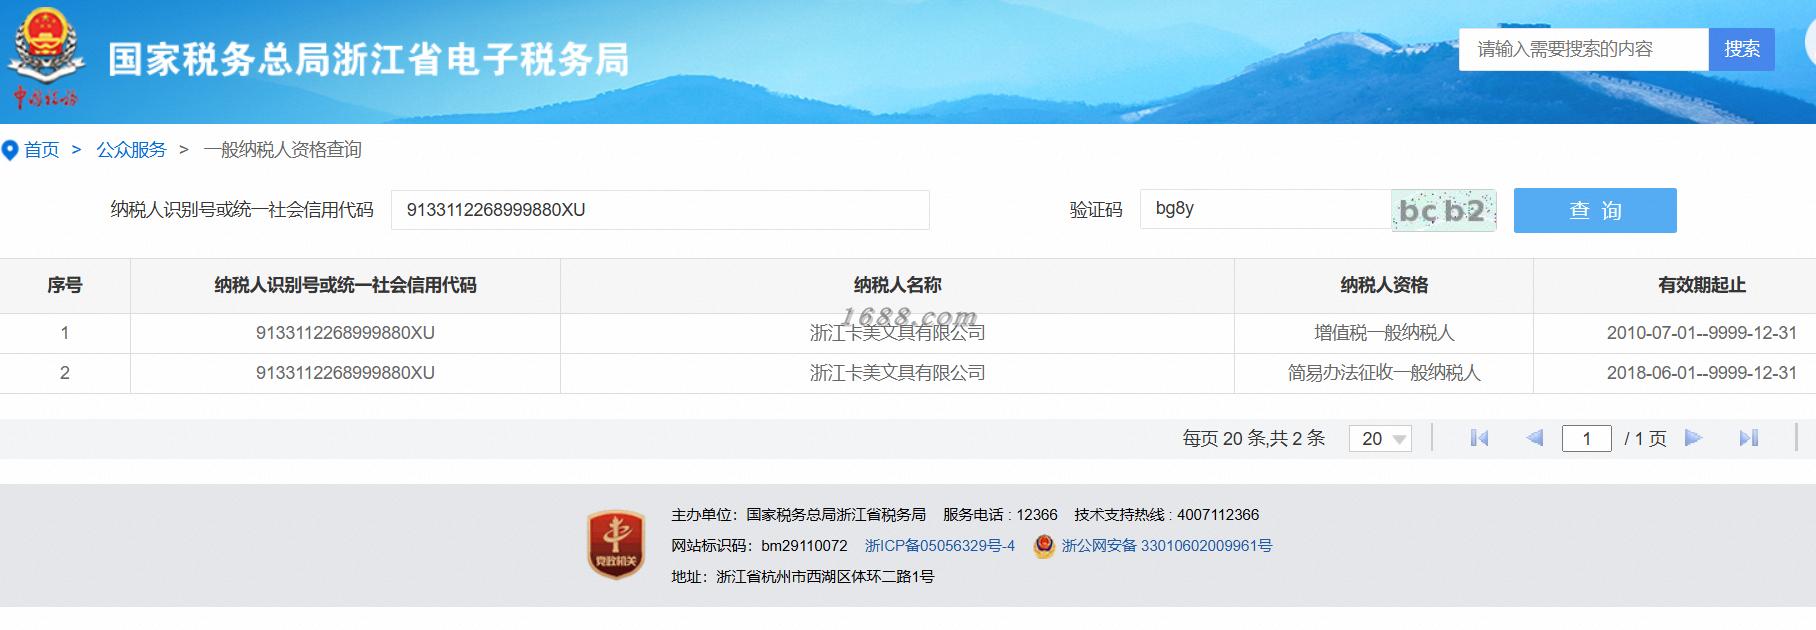Click 纳税人识别号或统一社会信用代码 column header
Image resolution: width=1816 pixels, height=630 pixels.
tap(345, 286)
